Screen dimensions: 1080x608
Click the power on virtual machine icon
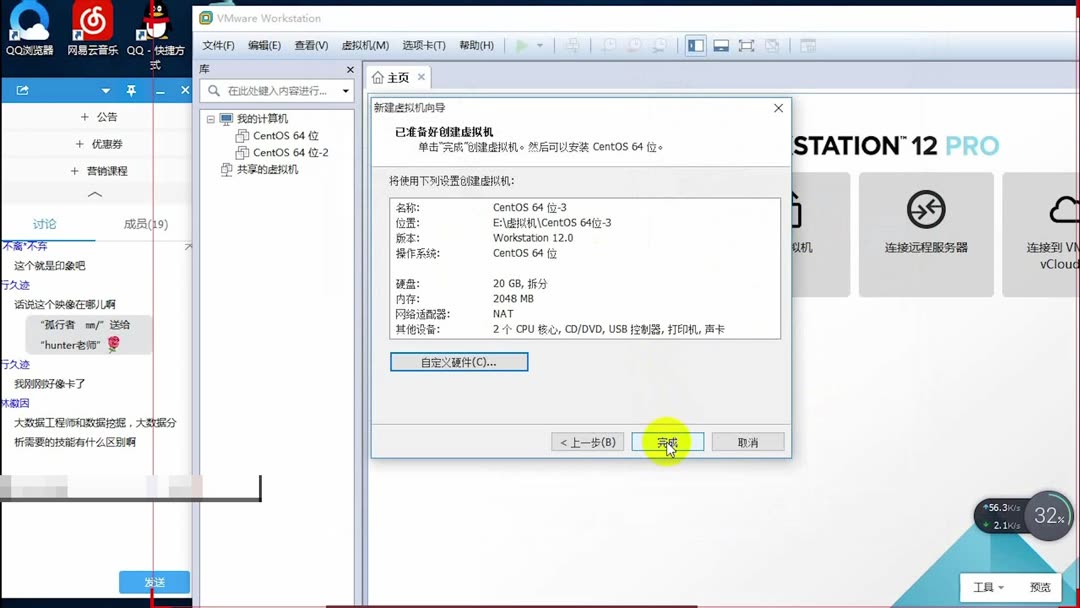pyautogui.click(x=522, y=44)
